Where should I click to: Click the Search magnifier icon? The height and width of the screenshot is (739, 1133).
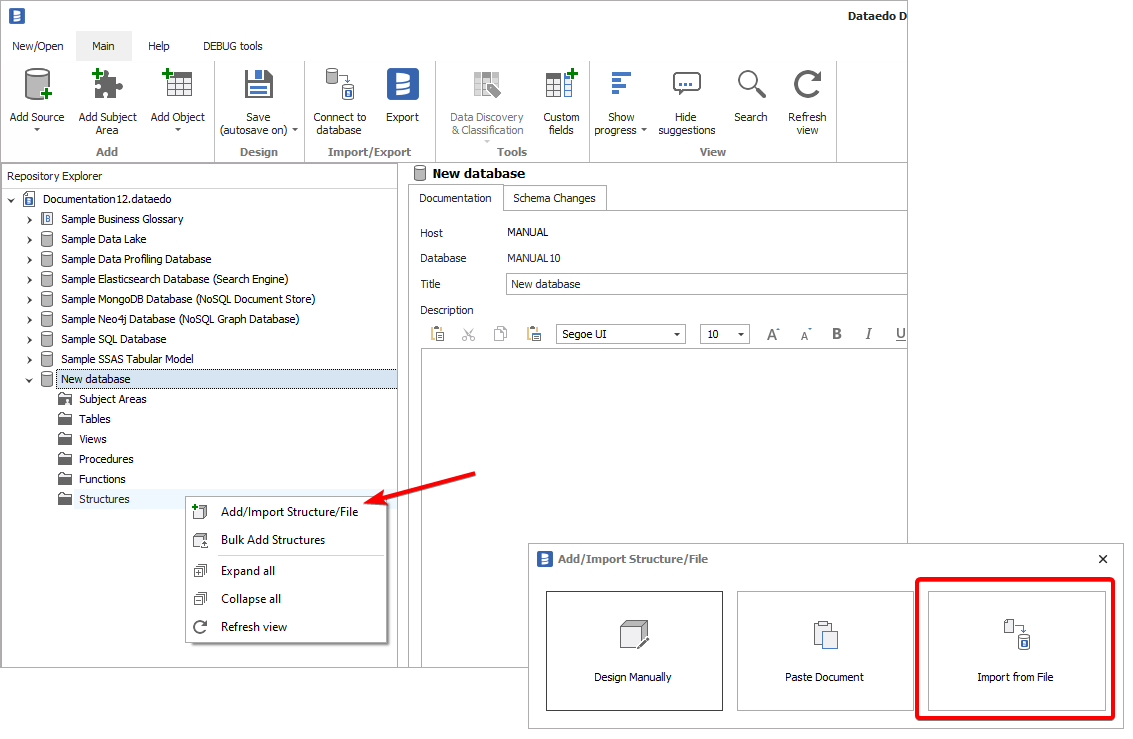pyautogui.click(x=750, y=86)
